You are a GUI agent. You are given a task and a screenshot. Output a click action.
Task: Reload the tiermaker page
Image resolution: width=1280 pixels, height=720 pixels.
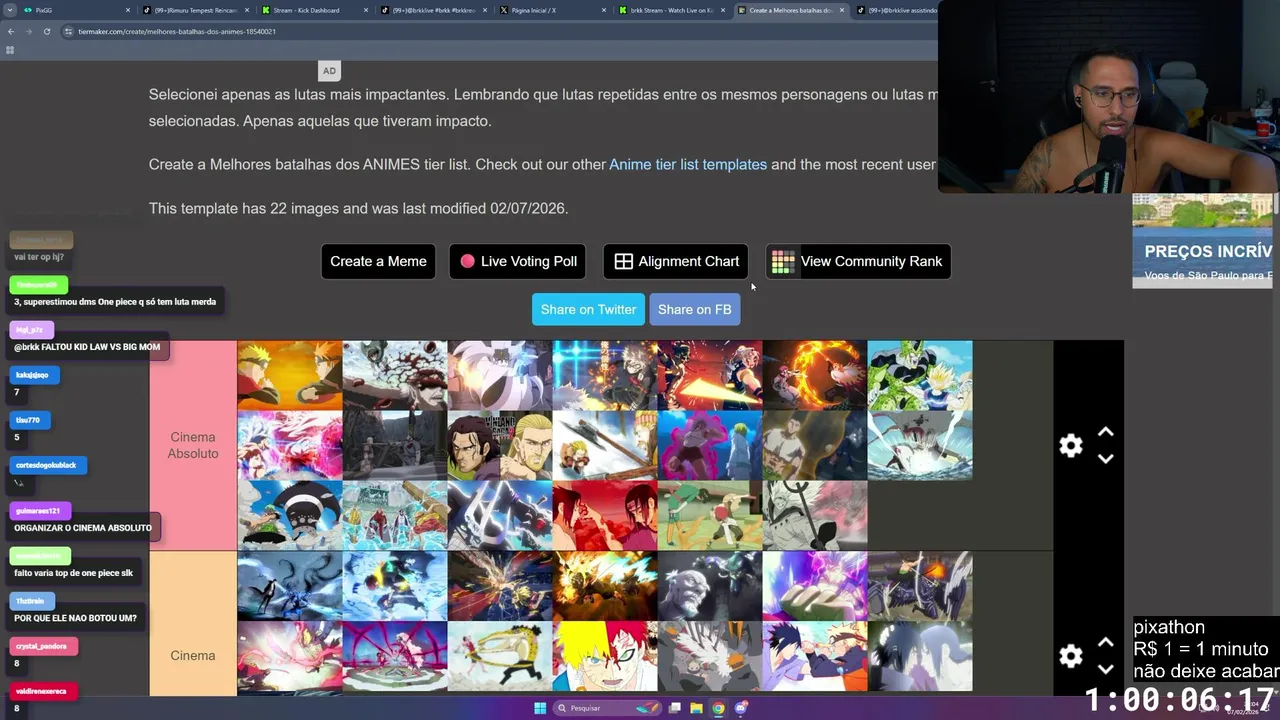tap(47, 31)
